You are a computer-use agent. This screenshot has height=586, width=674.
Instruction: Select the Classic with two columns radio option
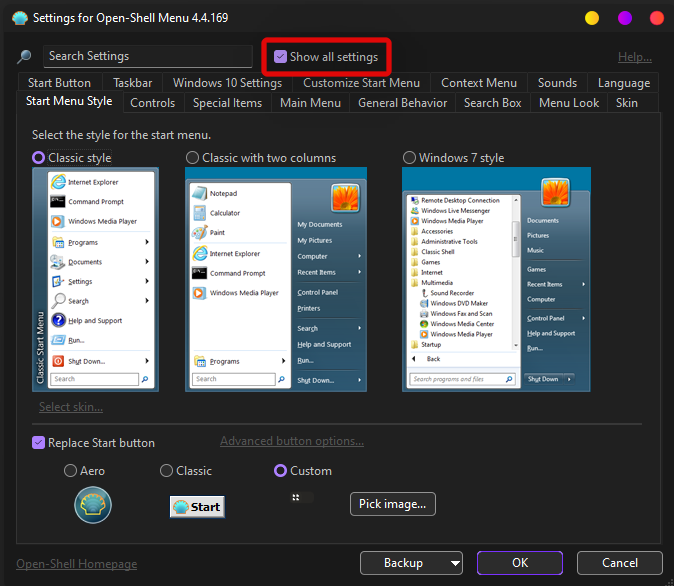193,158
